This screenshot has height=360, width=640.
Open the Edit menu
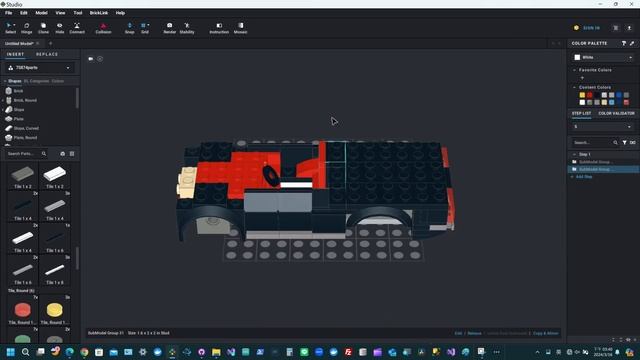(24, 13)
